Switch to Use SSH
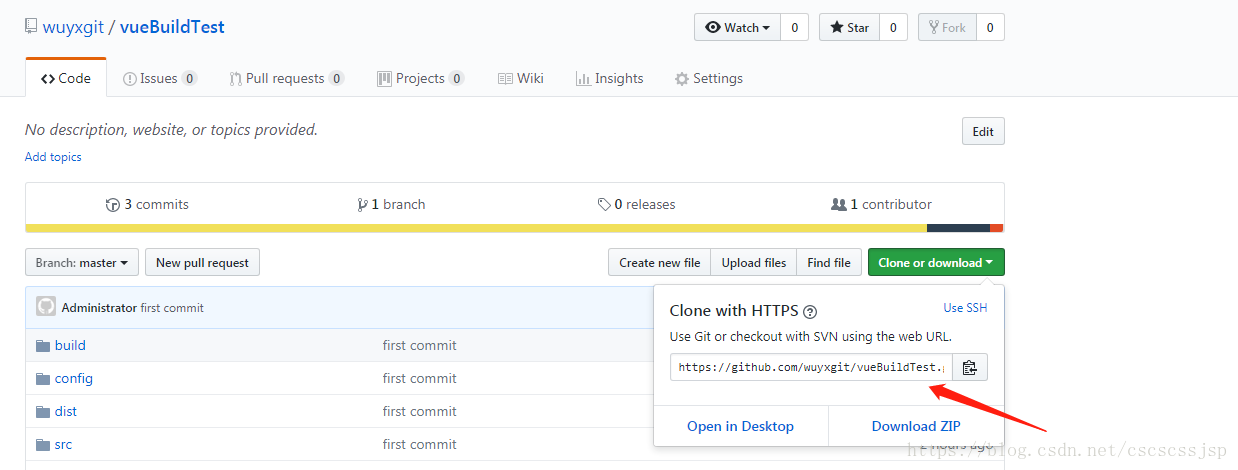Viewport: 1238px width, 470px height. tap(965, 308)
